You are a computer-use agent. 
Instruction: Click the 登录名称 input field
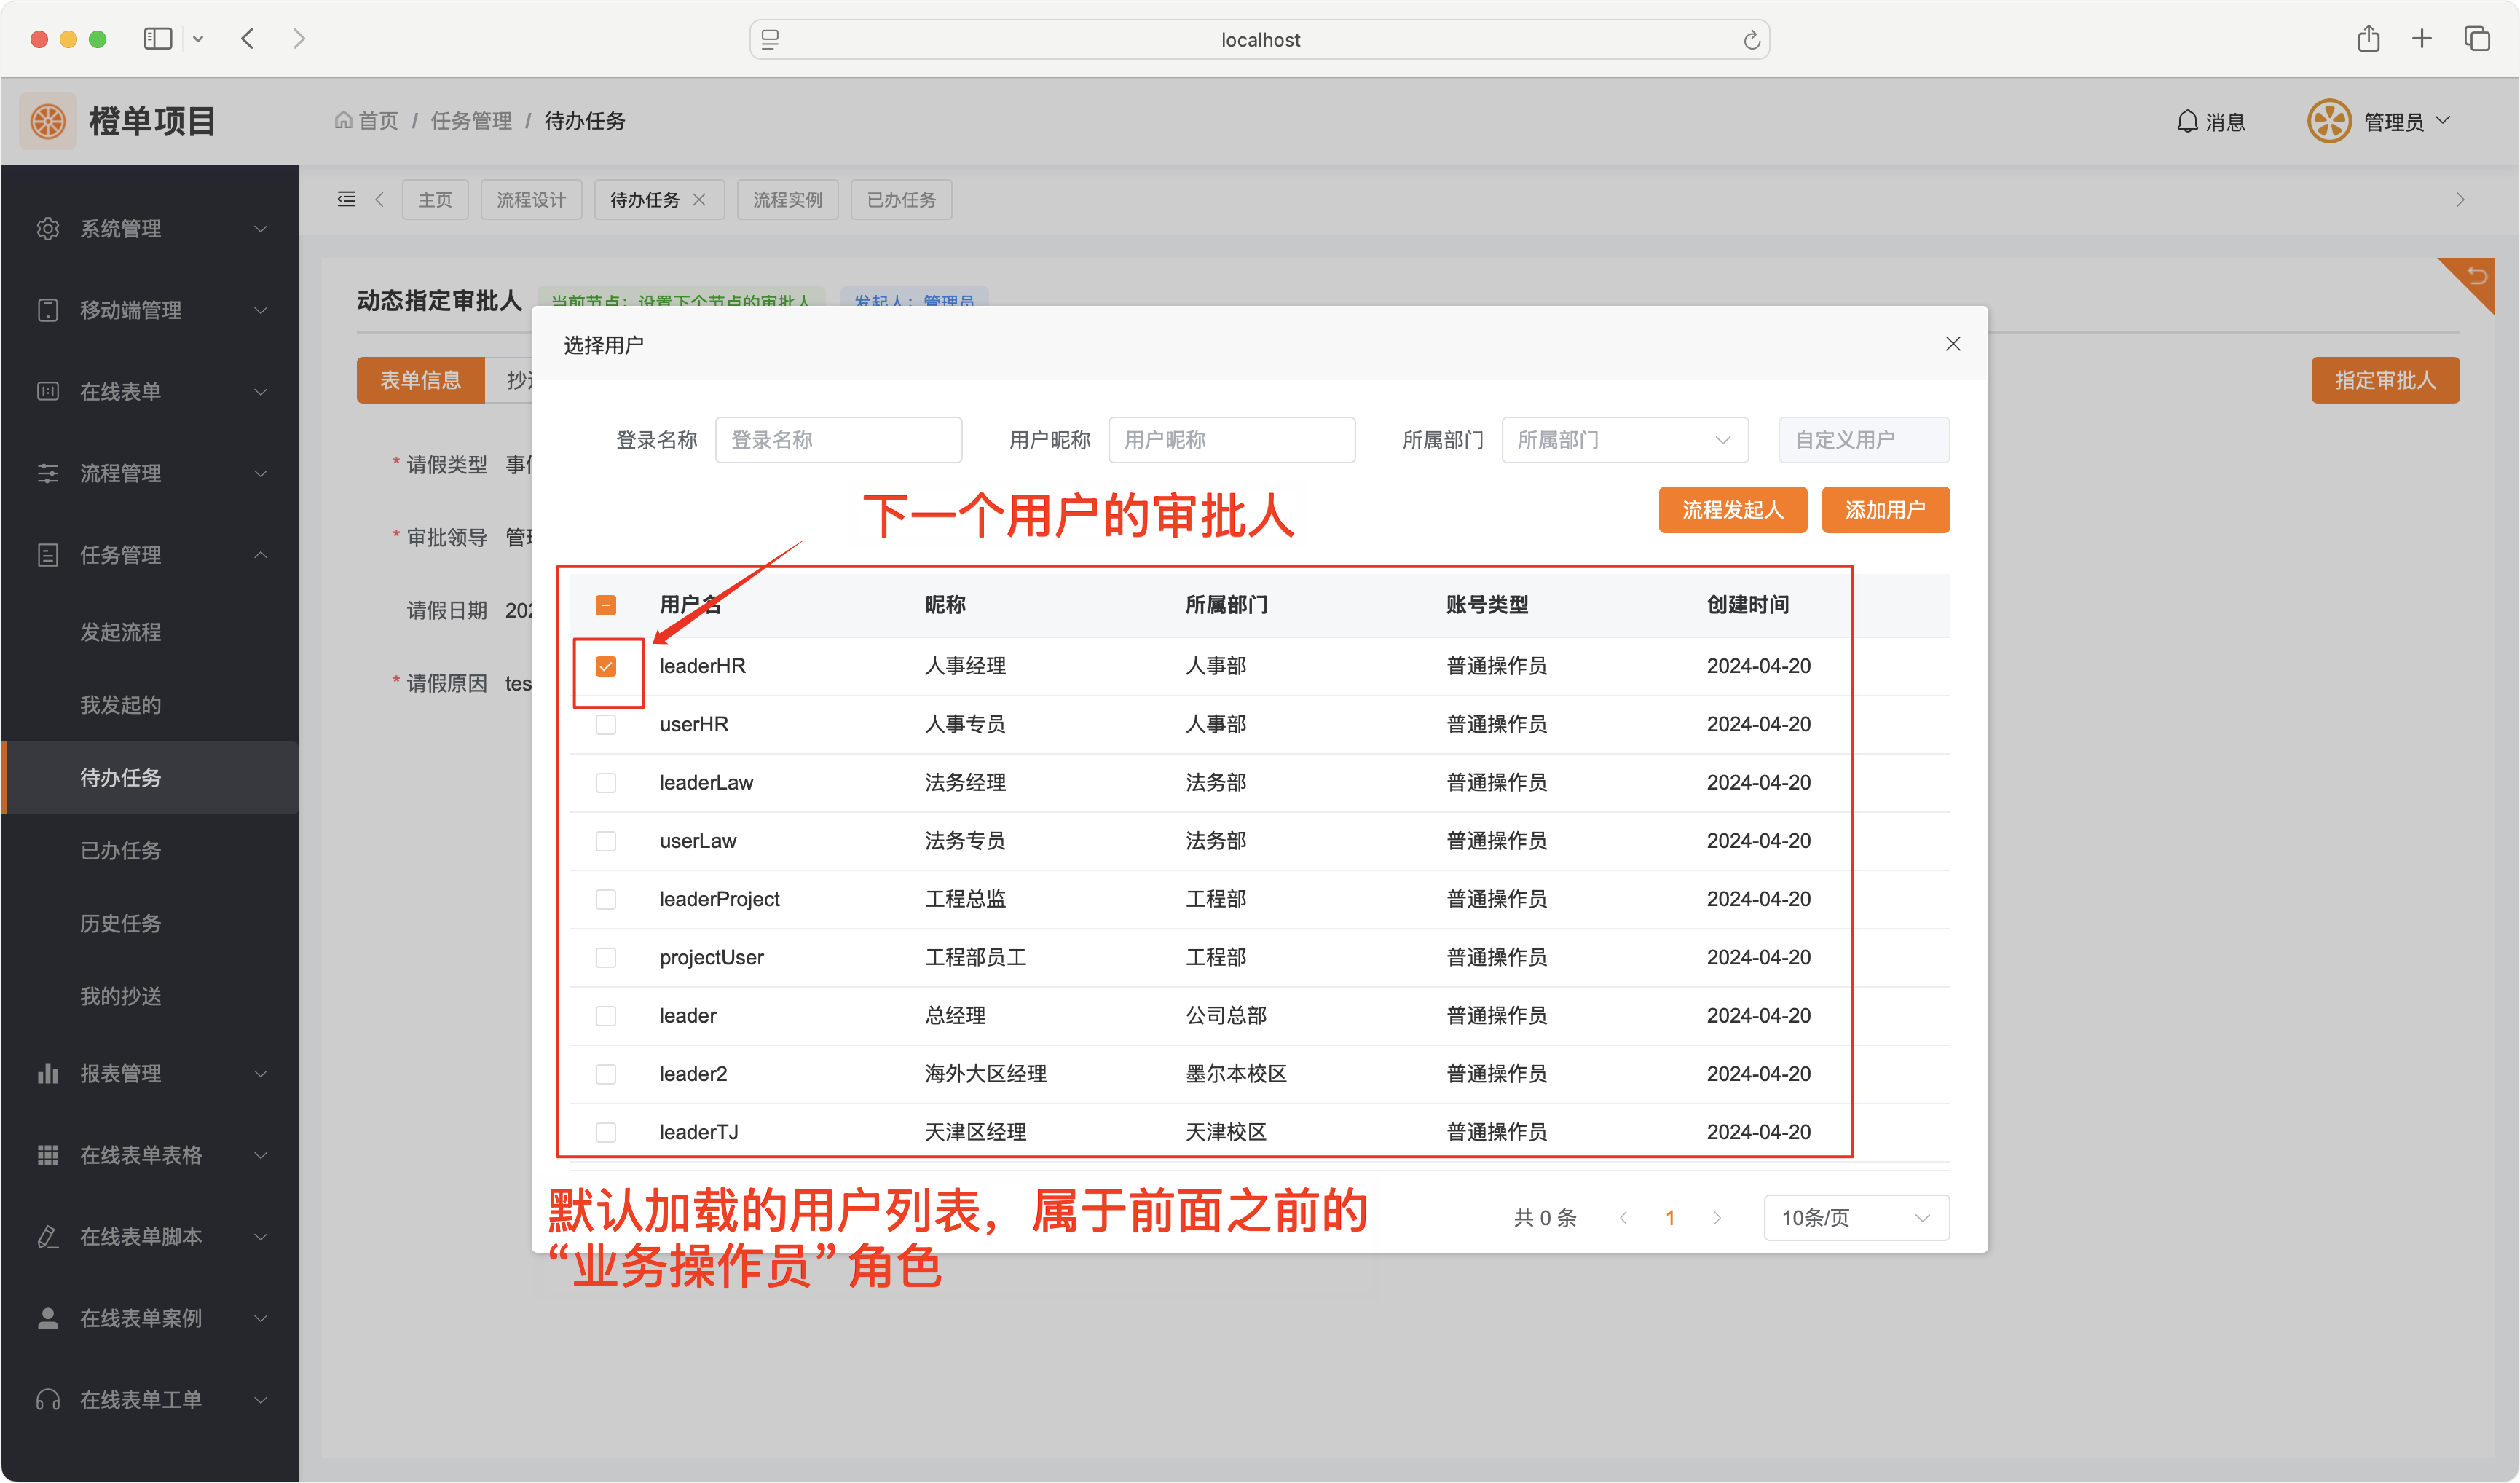[838, 440]
